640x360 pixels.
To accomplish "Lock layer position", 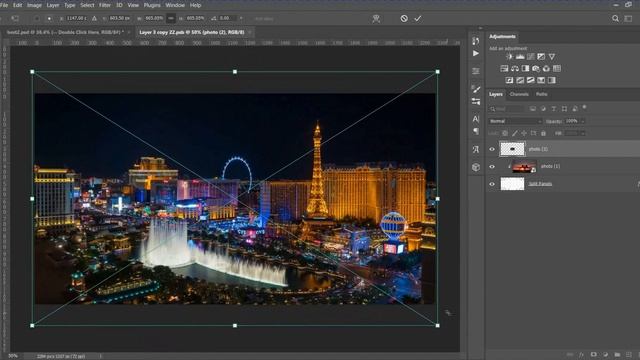I will 524,133.
